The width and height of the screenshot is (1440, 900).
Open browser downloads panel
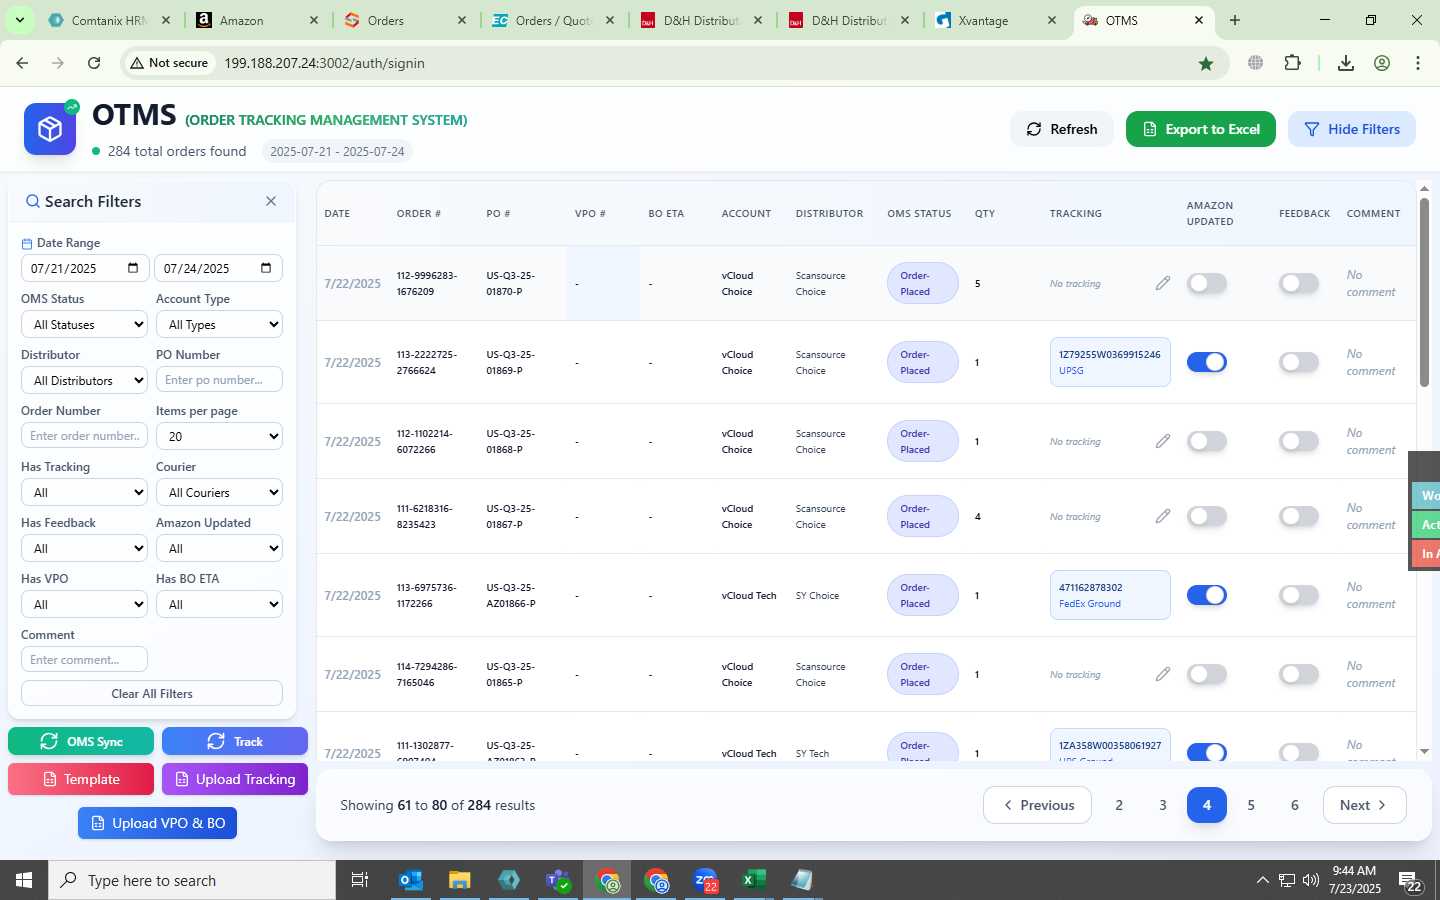tap(1346, 63)
